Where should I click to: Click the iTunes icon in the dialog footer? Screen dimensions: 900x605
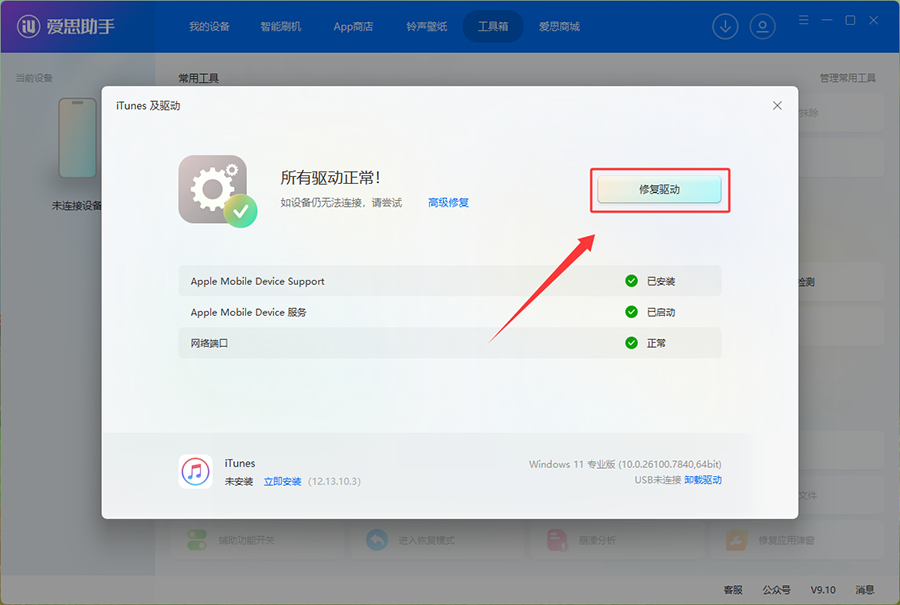(x=196, y=469)
